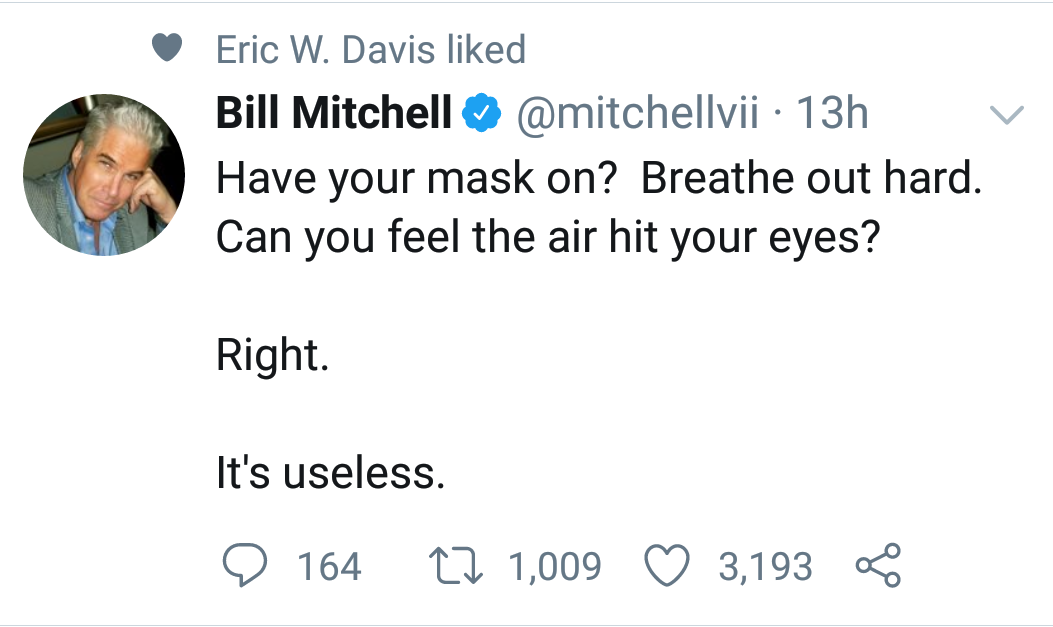Visit the @mitchellvii handle

[x=636, y=115]
